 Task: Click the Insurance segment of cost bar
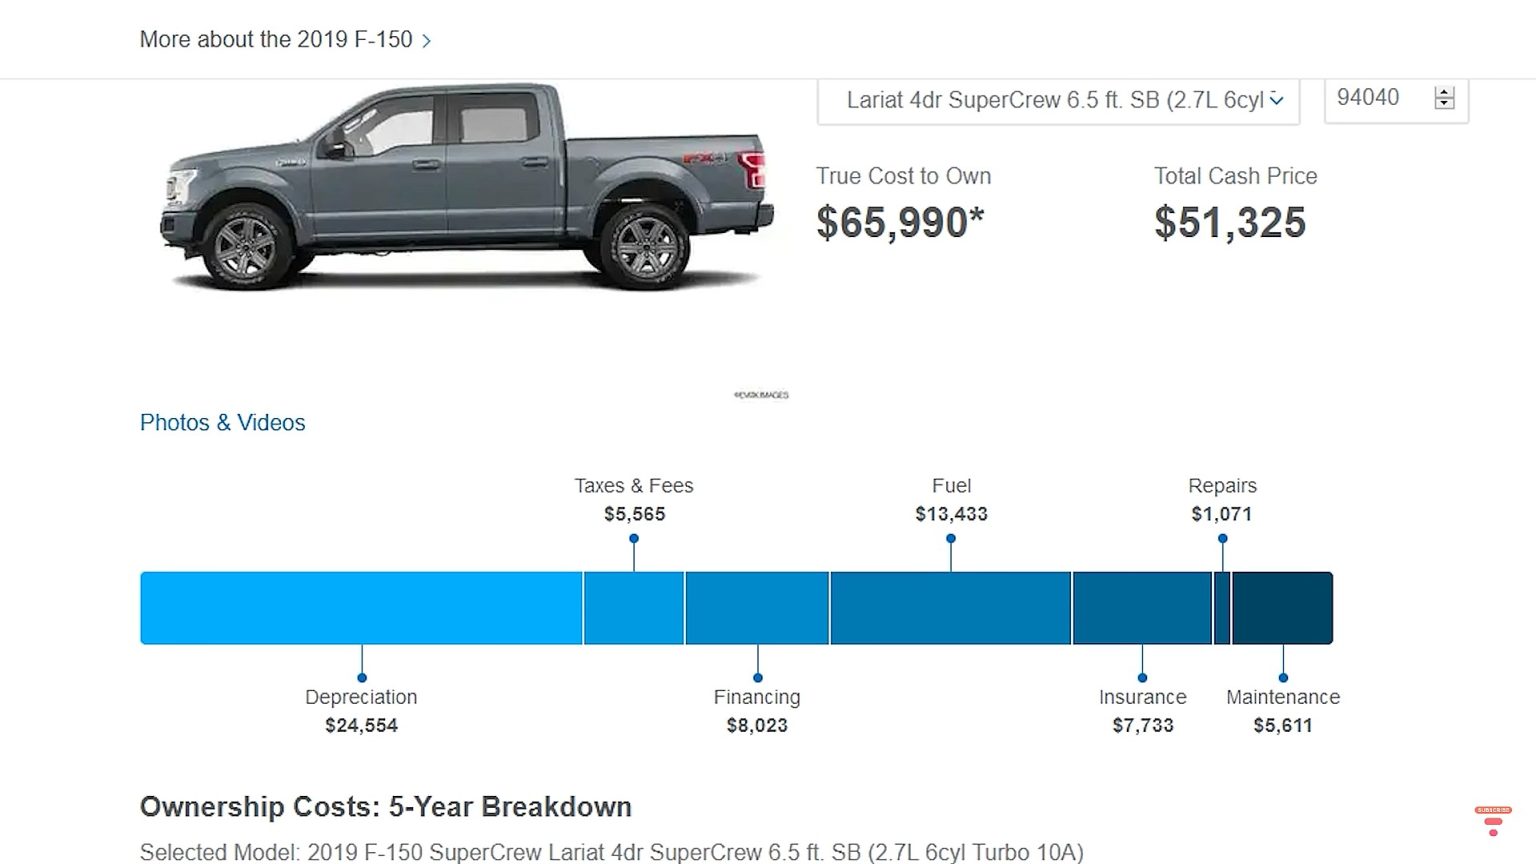pyautogui.click(x=1141, y=608)
